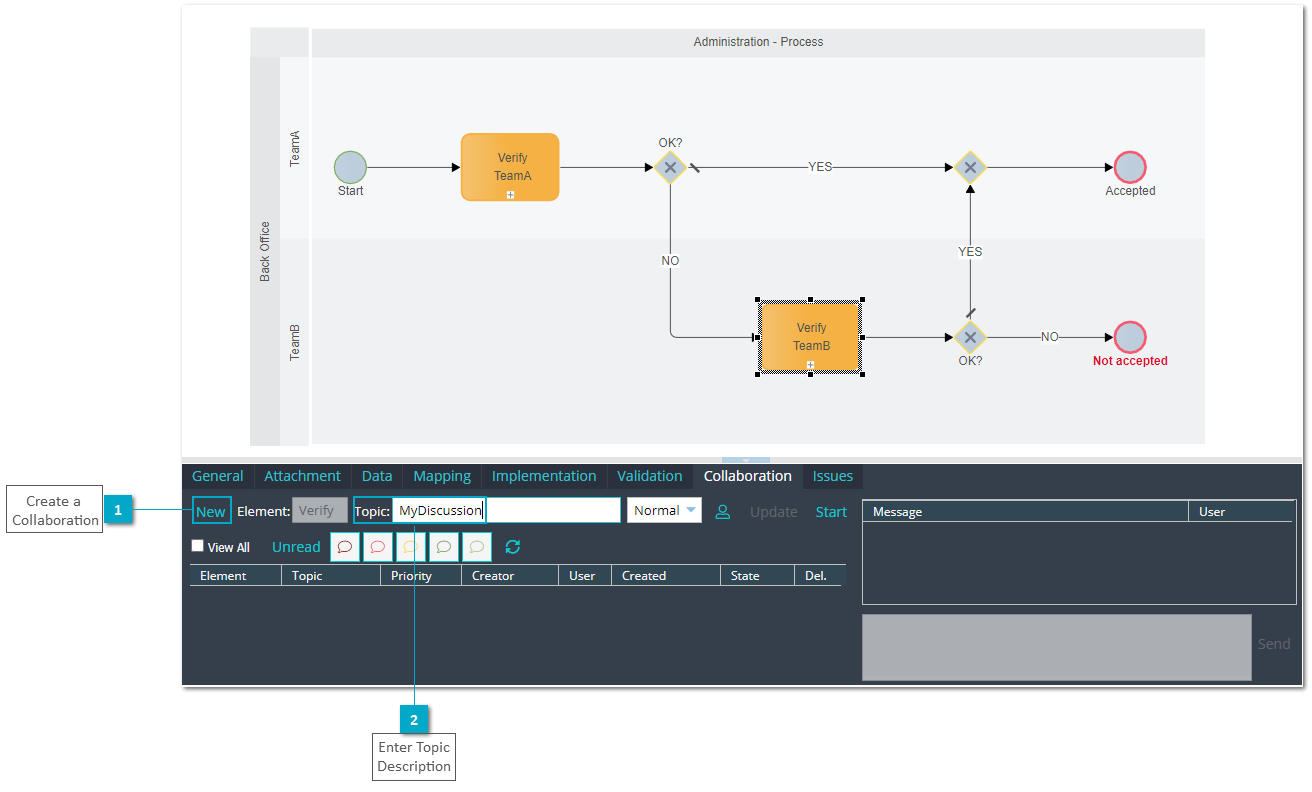Select the OK? gateway in TeamB lane

(970, 337)
